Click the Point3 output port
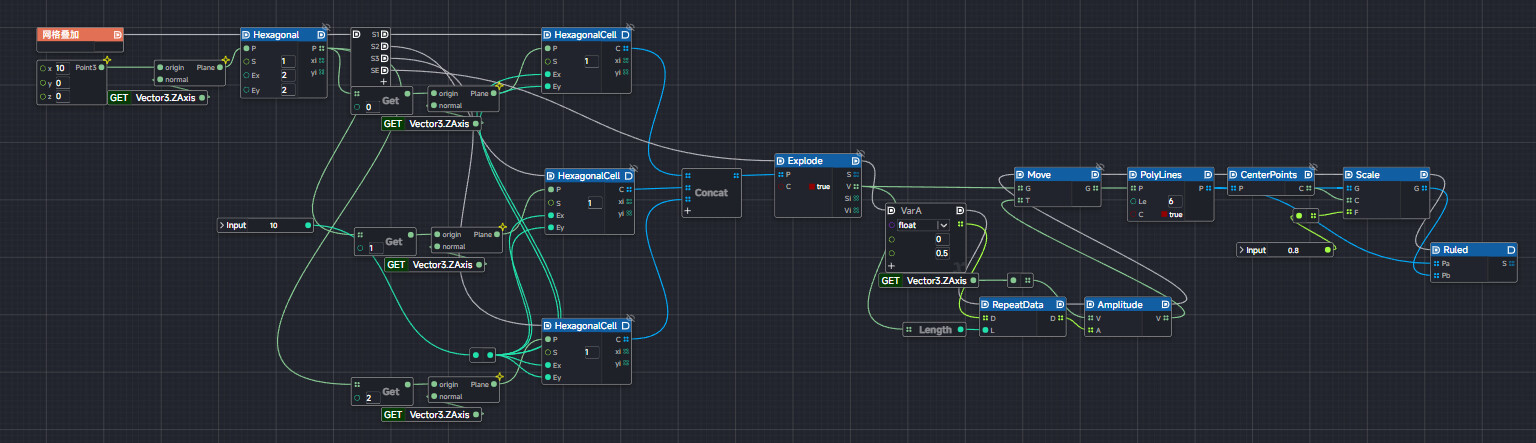Viewport: 1536px width, 443px height. click(101, 67)
